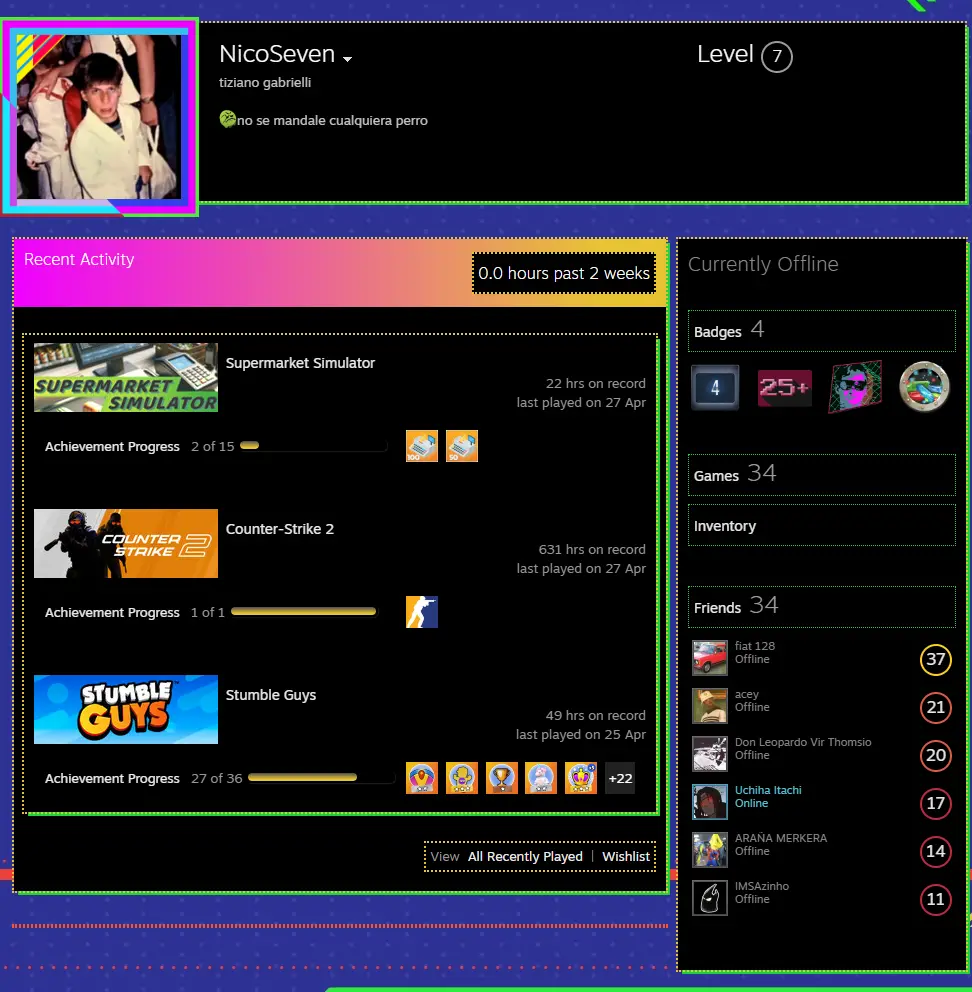View the fifth Stumble Guys crown achievement icon
The width and height of the screenshot is (972, 992).
[x=581, y=778]
